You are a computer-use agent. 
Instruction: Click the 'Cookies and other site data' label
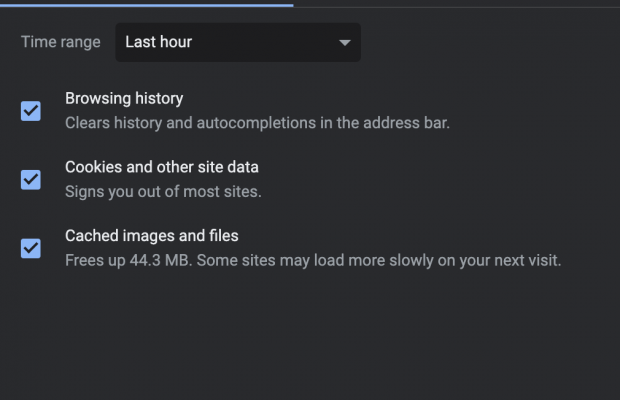tap(162, 167)
